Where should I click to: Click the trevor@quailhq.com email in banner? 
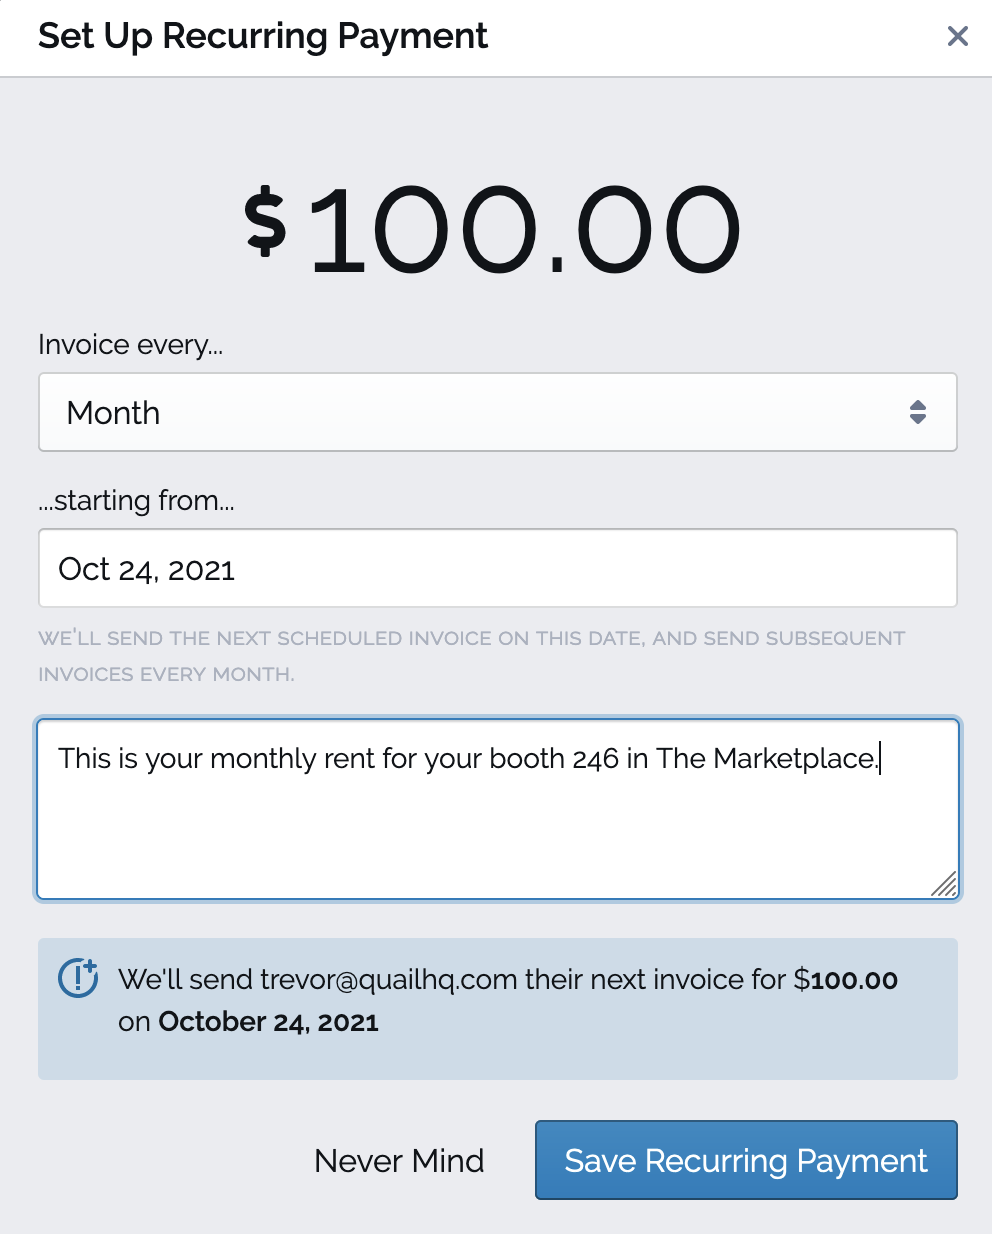click(x=388, y=980)
